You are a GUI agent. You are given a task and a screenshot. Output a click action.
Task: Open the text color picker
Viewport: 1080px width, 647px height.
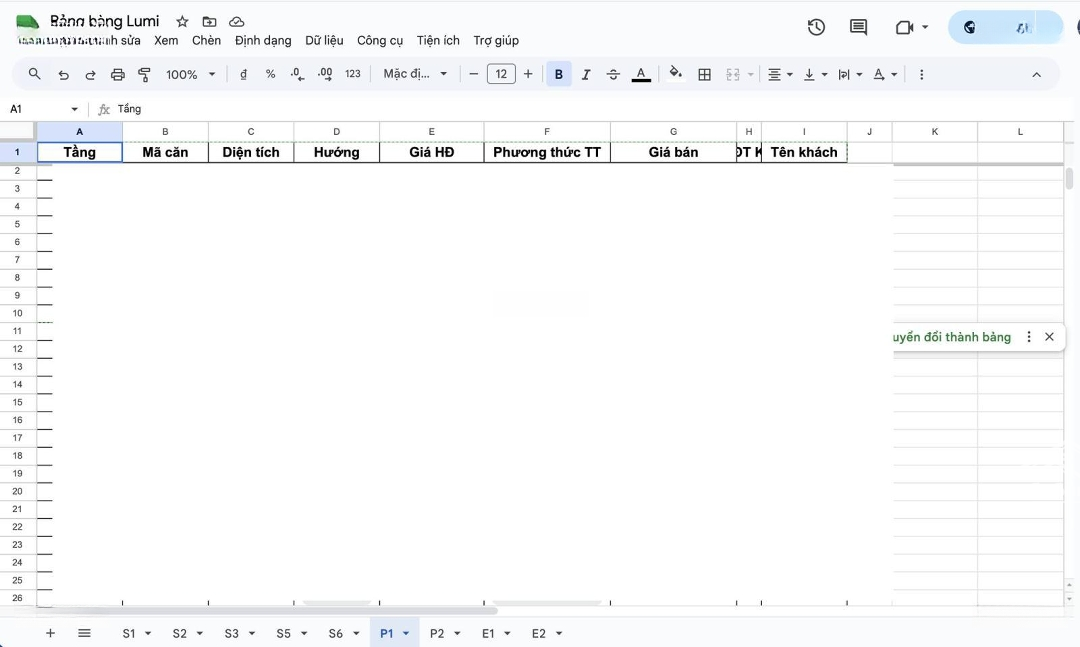click(x=641, y=74)
